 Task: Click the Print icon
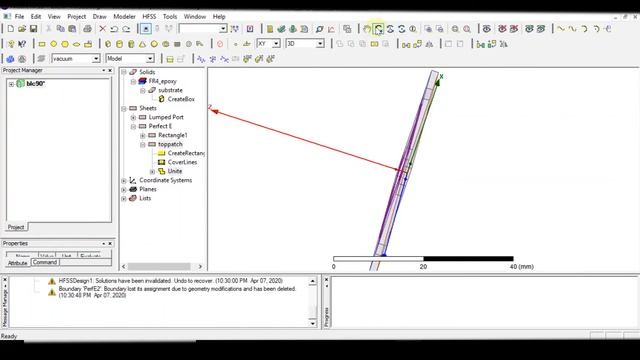[87, 29]
